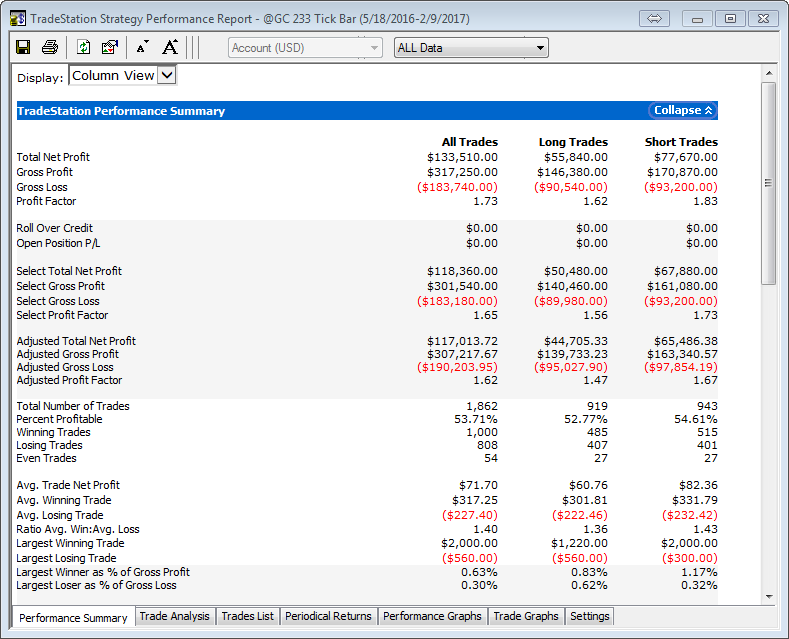
Task: Click the Ratio Avg. Win:Avg. Loss label
Action: coord(77,529)
